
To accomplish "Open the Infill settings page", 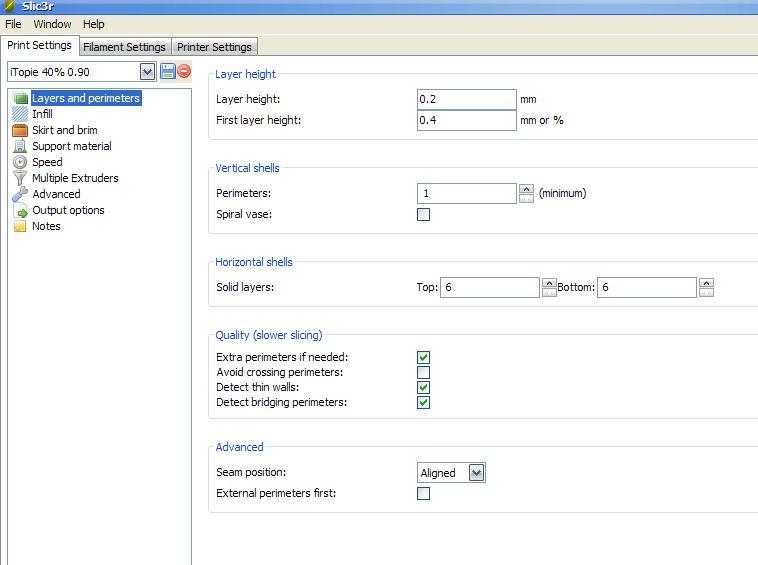I will tap(43, 114).
